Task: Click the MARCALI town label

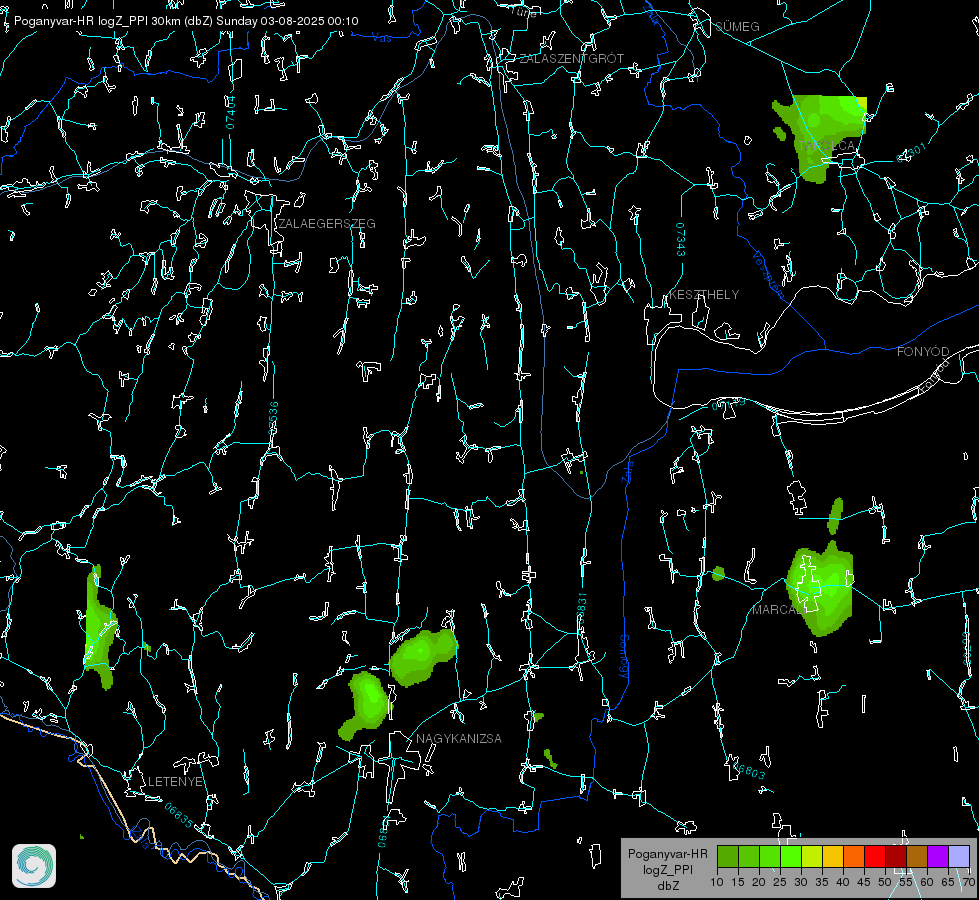Action: click(x=777, y=610)
